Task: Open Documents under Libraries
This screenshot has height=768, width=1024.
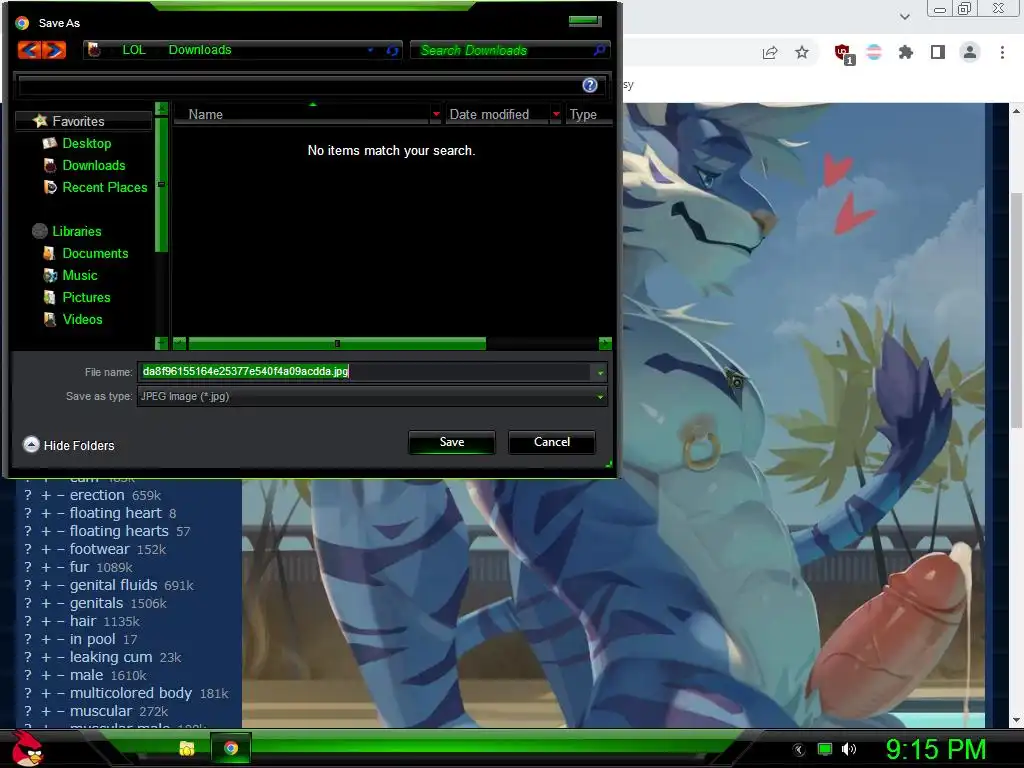Action: (x=95, y=253)
